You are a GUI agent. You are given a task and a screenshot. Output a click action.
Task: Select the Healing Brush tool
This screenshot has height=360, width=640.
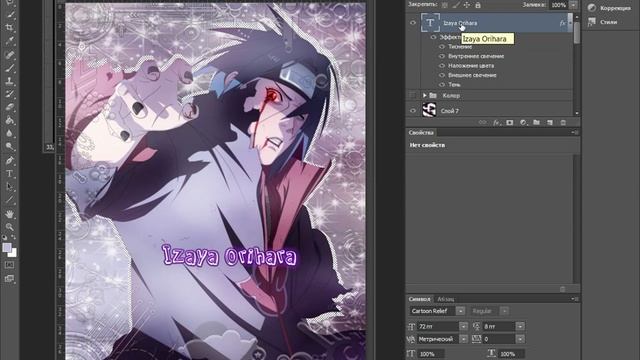9,55
